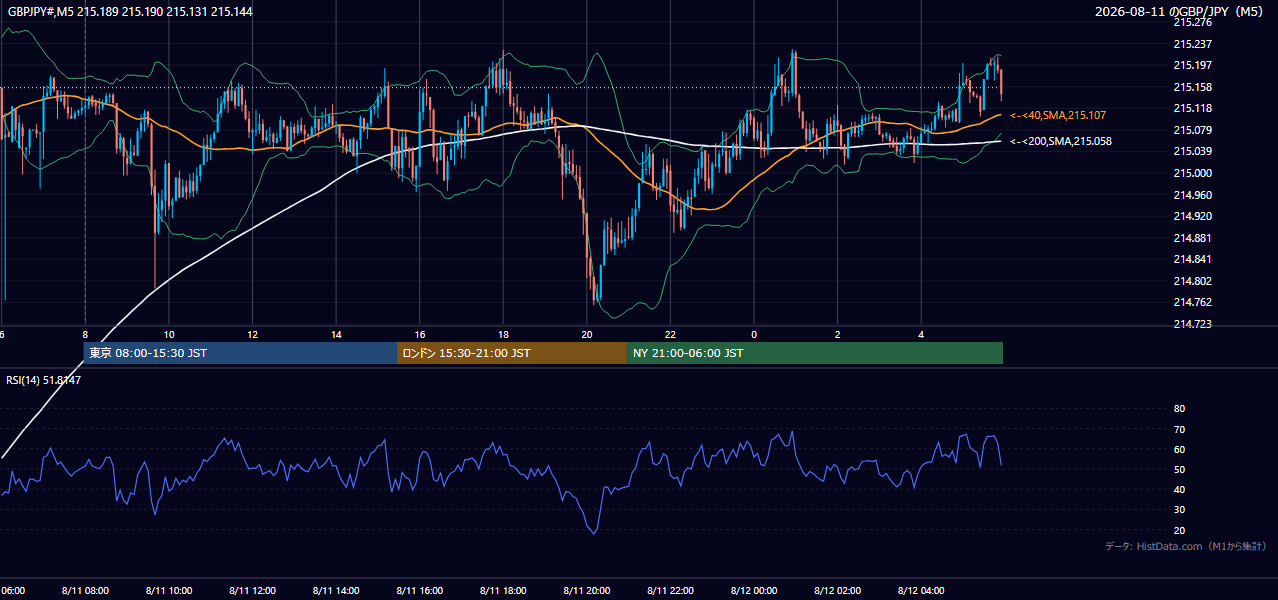Click price axis label 214.723
The width and height of the screenshot is (1278, 600).
(1192, 324)
